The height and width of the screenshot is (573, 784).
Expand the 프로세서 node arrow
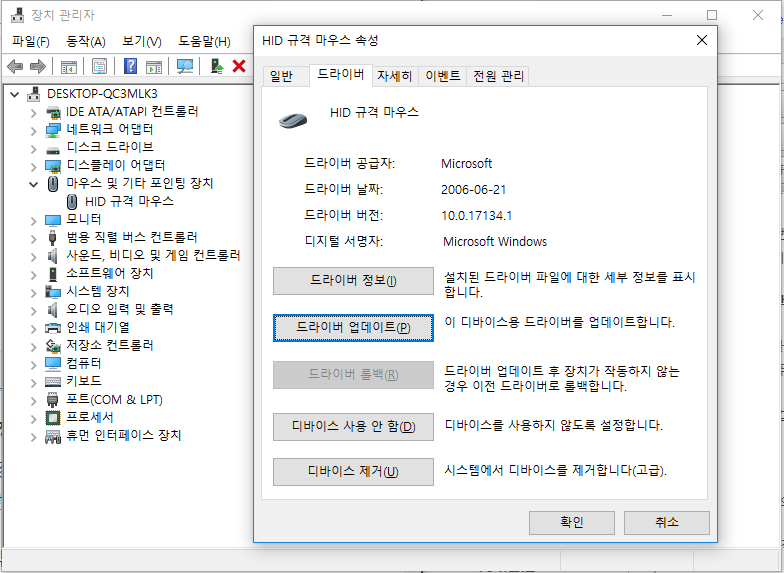coord(34,419)
